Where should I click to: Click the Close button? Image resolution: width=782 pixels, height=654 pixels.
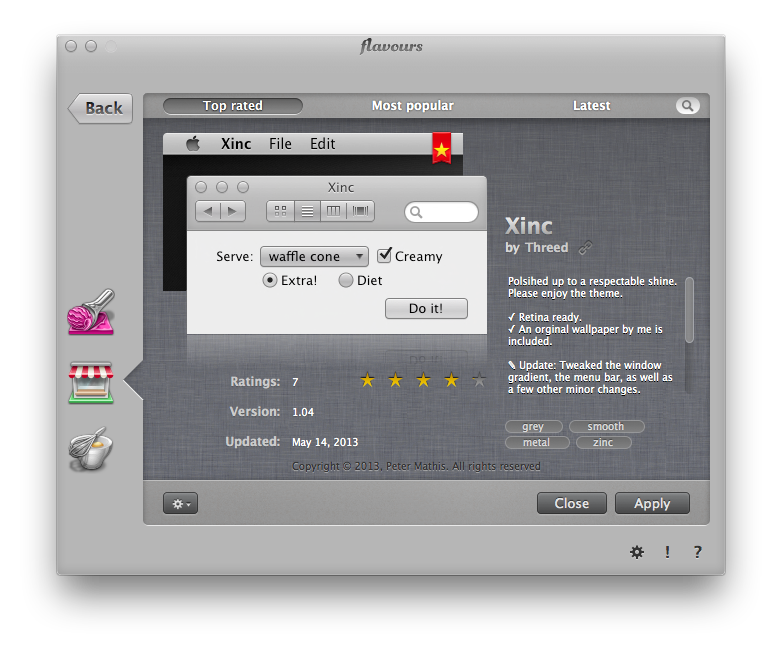point(572,503)
